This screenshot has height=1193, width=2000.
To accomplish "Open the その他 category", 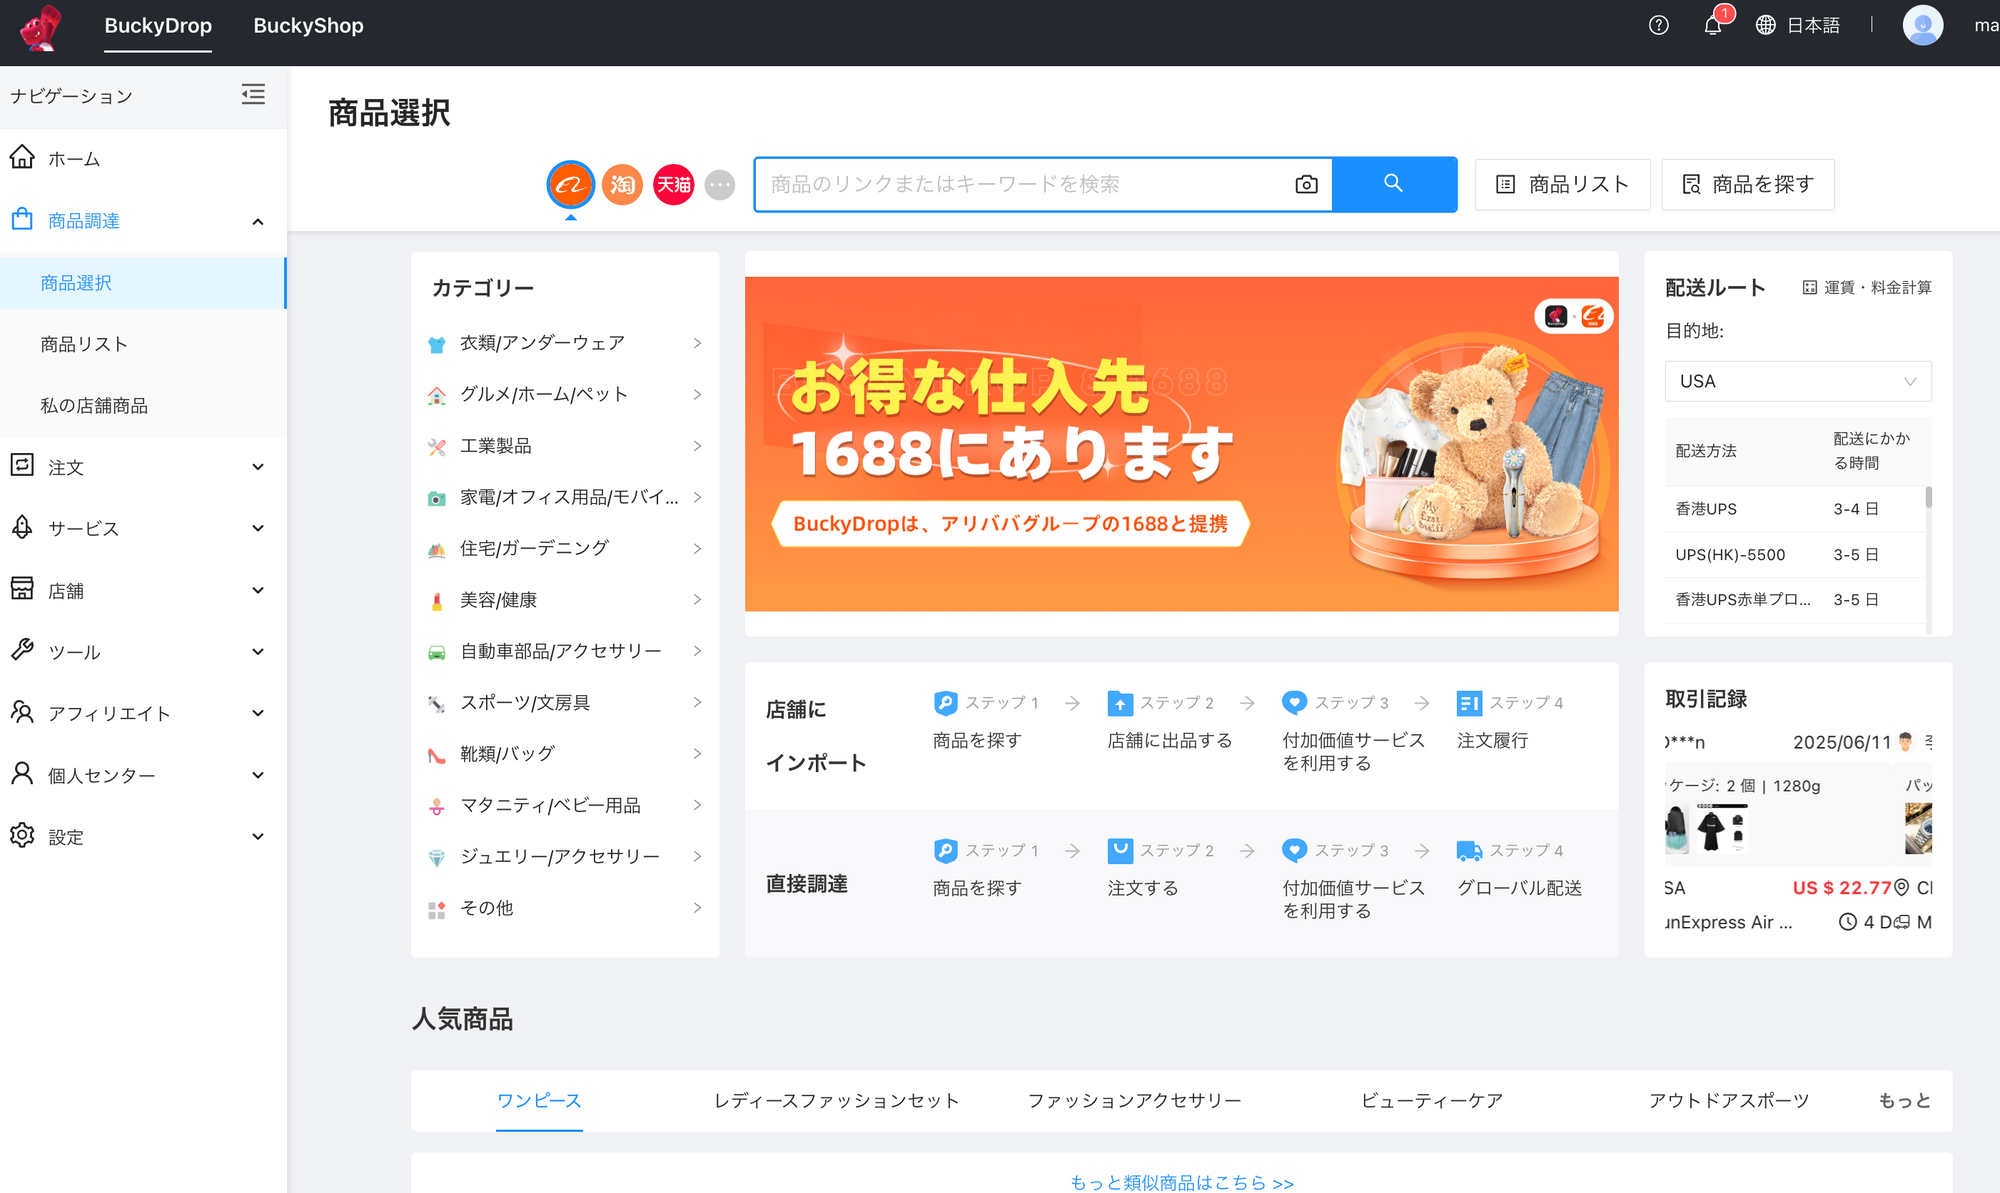I will [565, 908].
